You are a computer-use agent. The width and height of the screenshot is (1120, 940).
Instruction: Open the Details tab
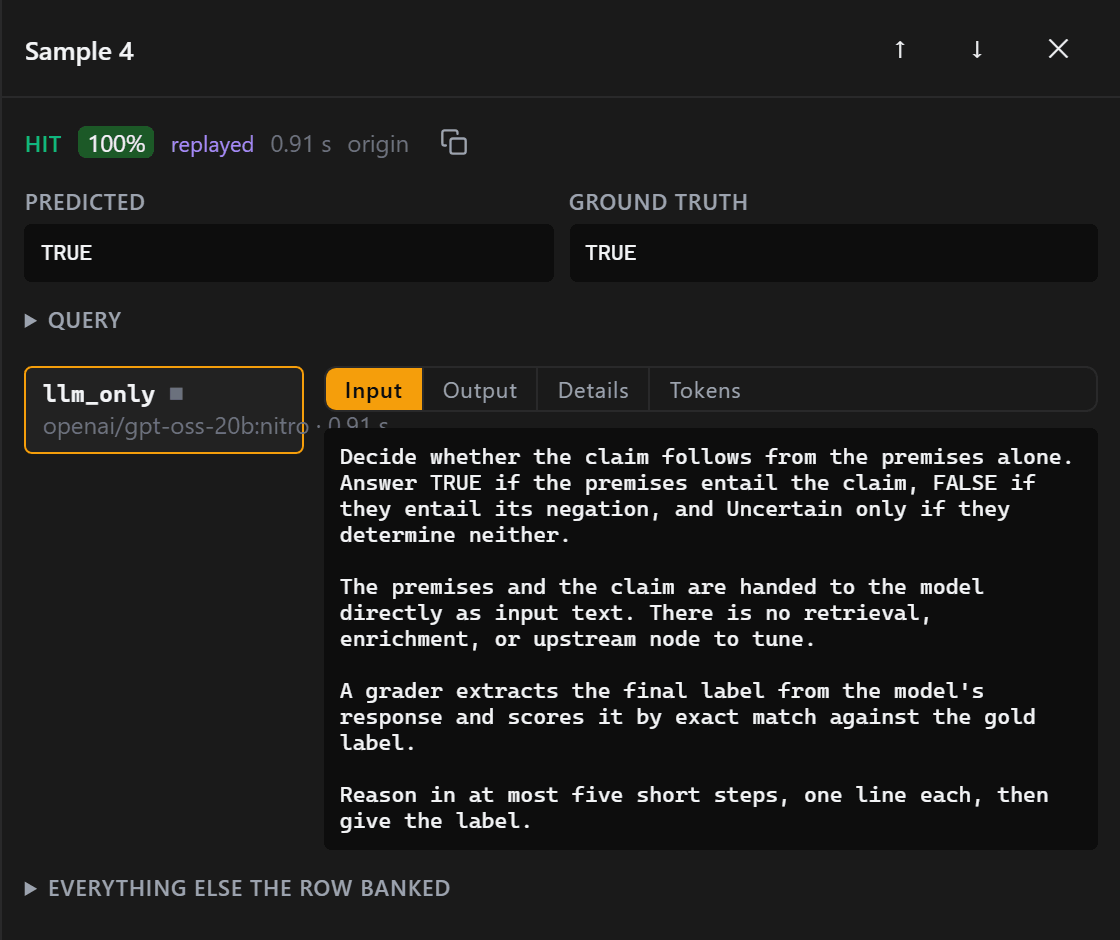593,390
